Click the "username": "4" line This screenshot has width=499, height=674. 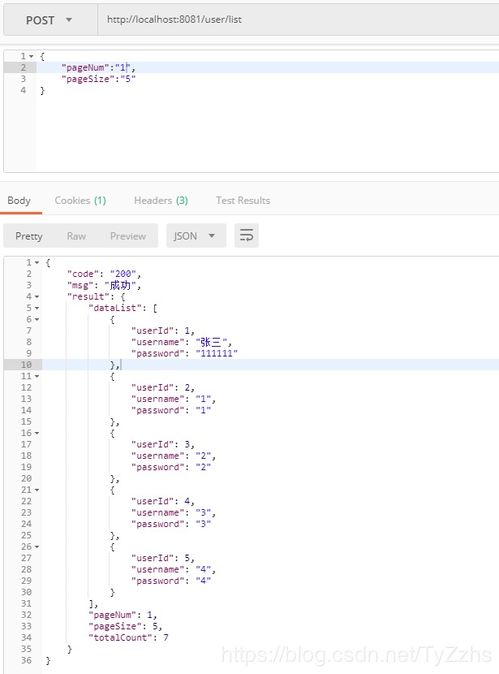[x=174, y=569]
